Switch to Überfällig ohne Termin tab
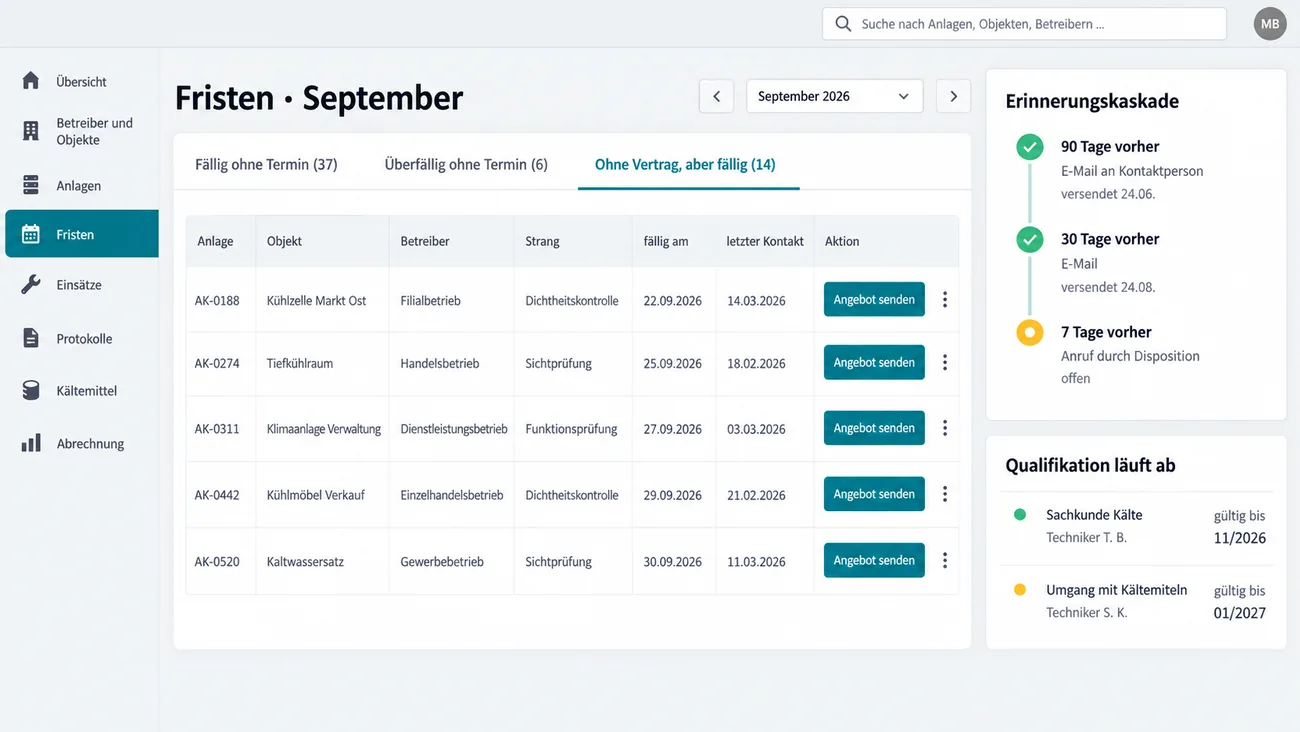 [x=466, y=164]
